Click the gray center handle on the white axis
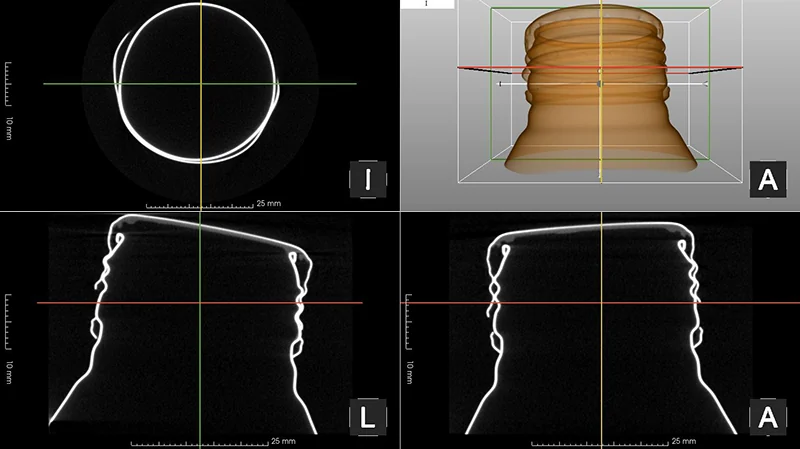 click(600, 83)
